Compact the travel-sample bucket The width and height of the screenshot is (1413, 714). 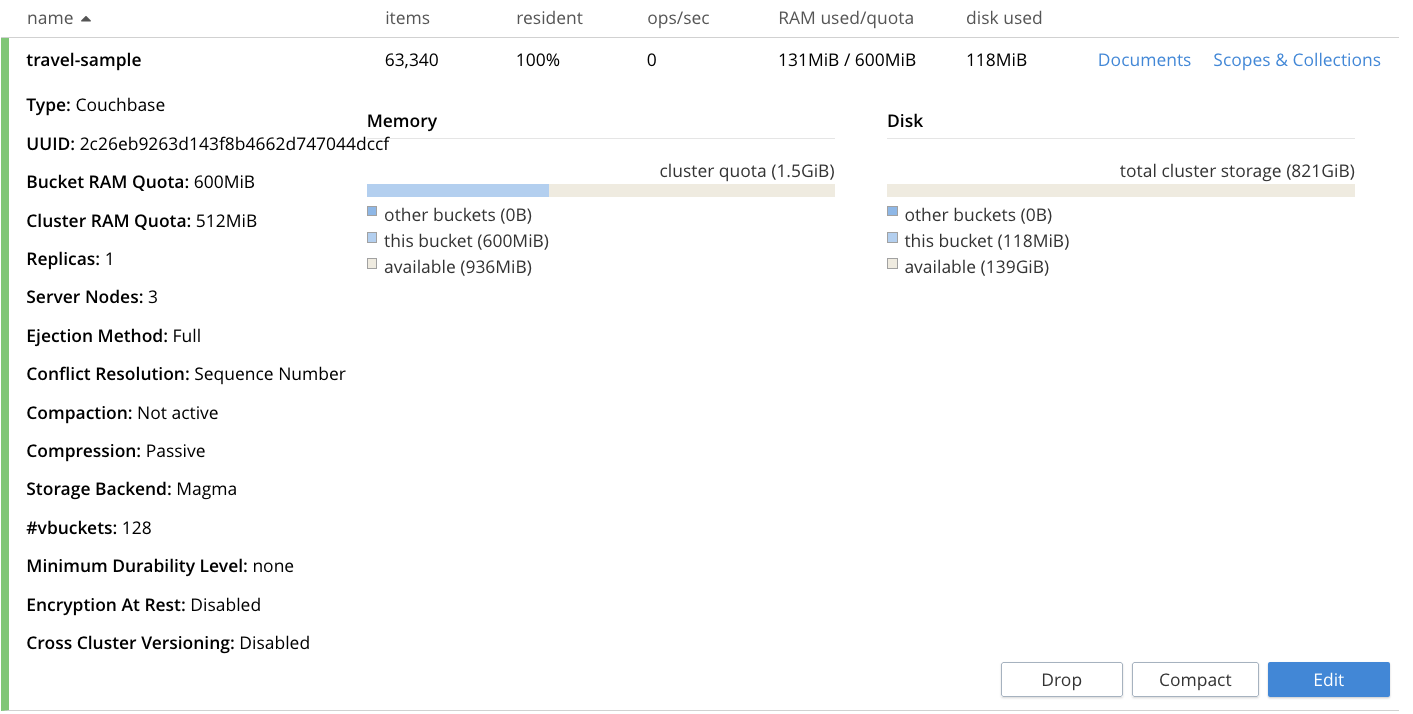tap(1195, 679)
